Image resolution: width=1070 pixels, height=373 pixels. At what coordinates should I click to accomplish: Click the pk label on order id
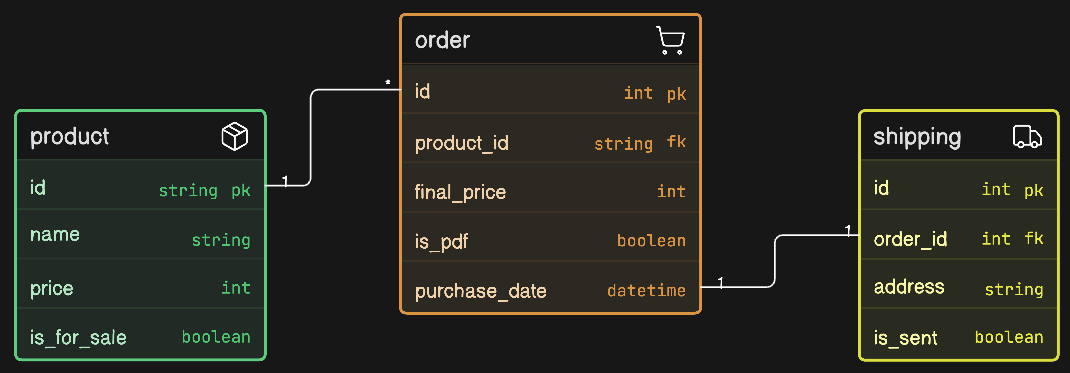pos(676,94)
